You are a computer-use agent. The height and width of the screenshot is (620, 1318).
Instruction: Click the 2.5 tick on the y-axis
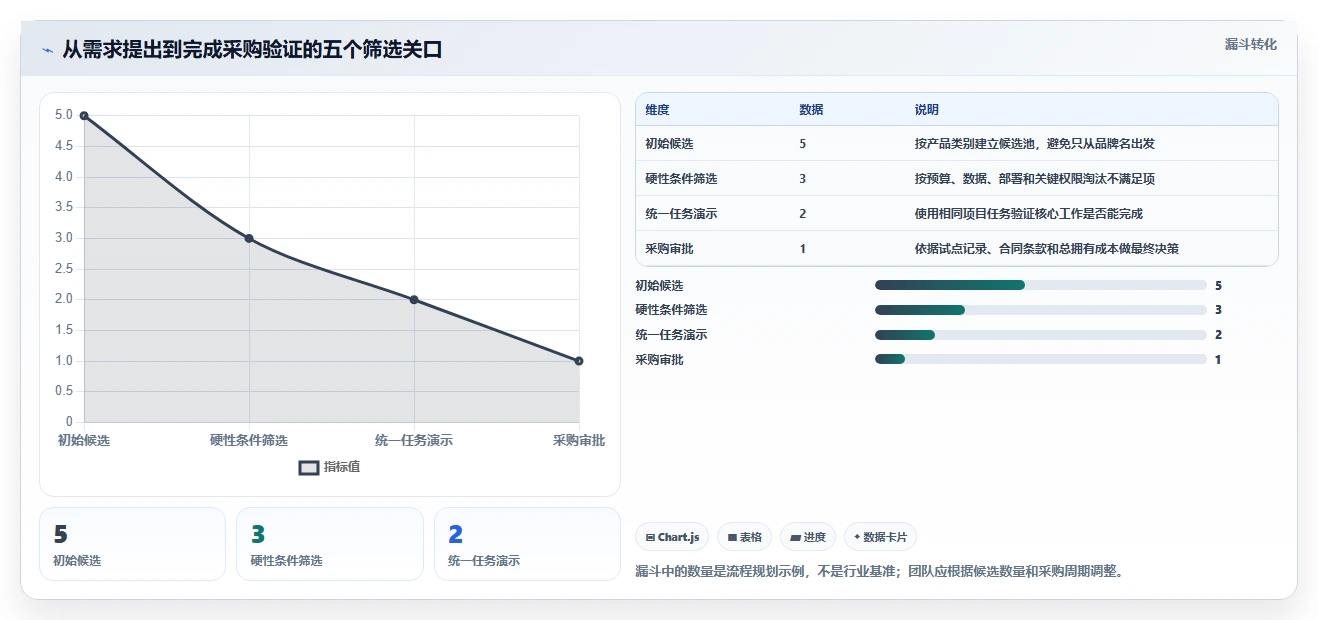coord(64,269)
